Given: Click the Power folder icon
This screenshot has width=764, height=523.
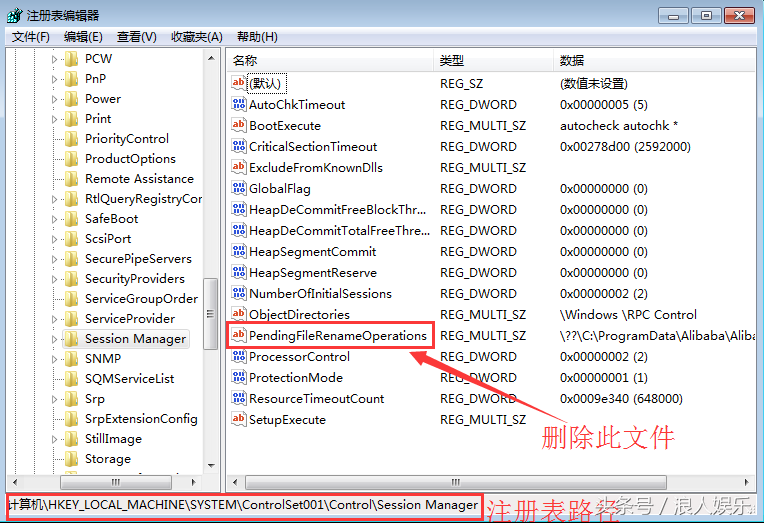Looking at the screenshot, I should (x=72, y=99).
